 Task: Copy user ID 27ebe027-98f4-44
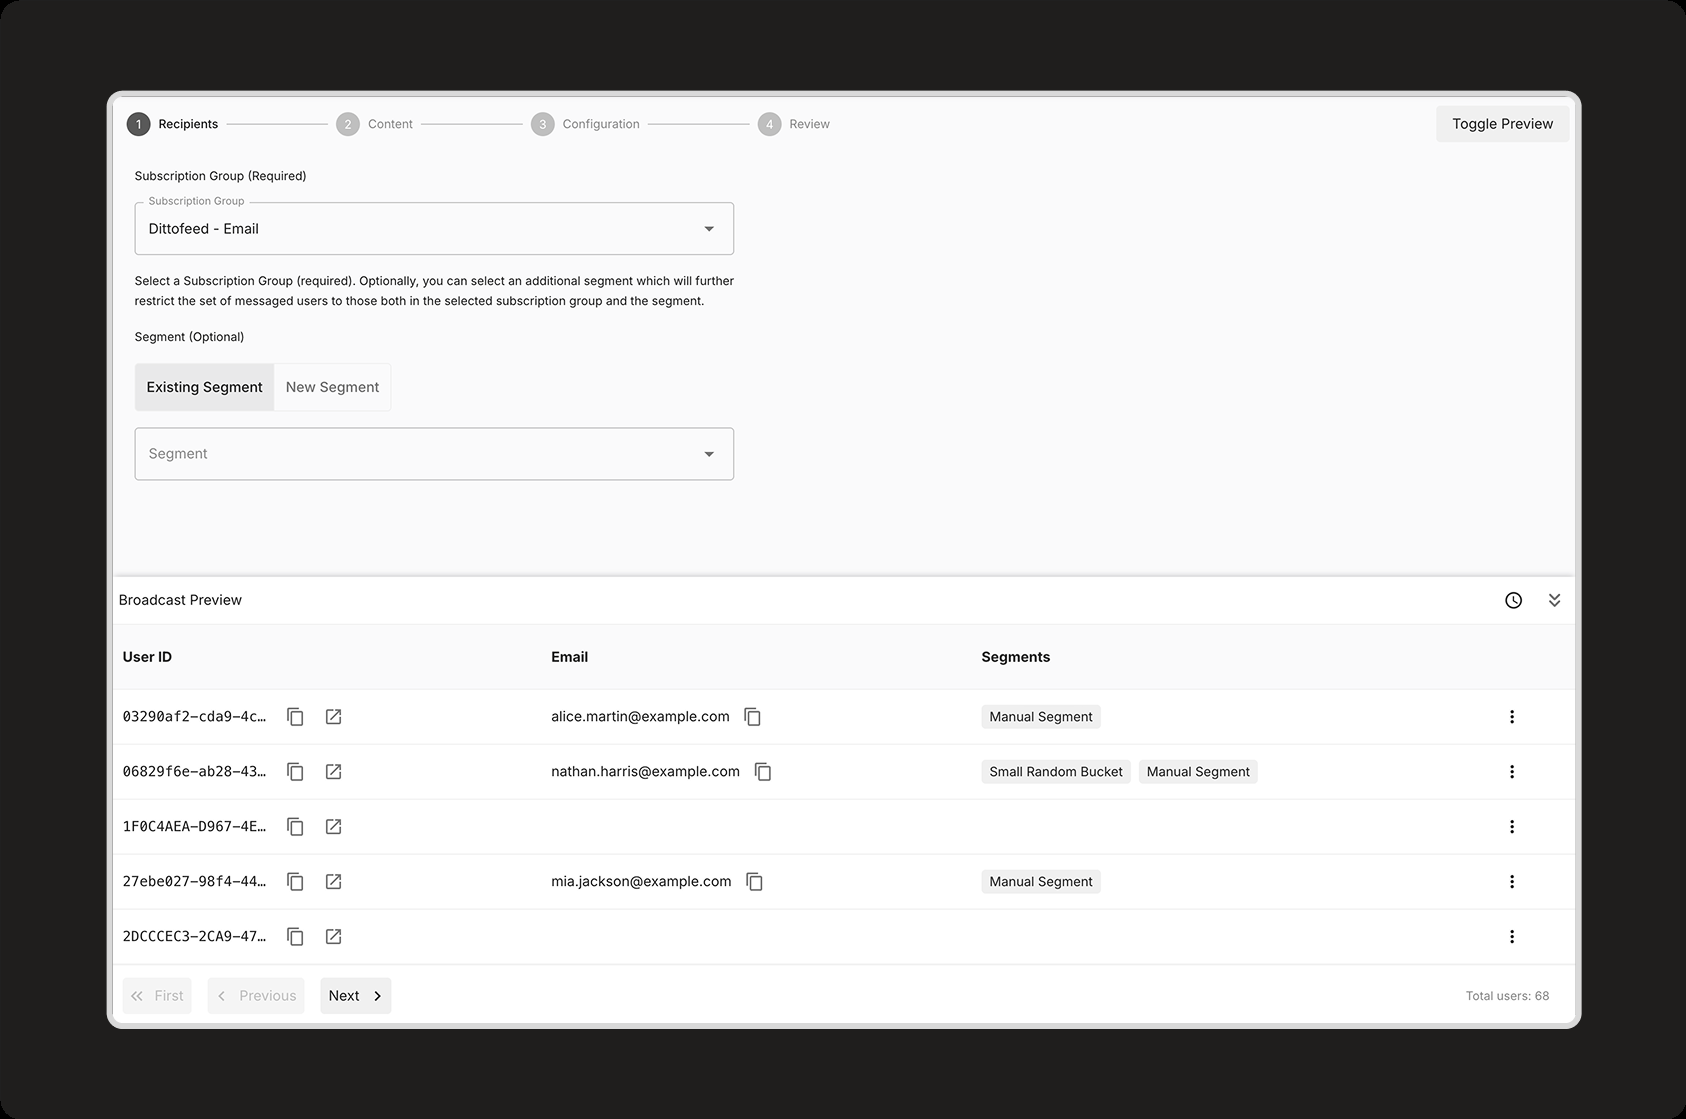(x=295, y=882)
